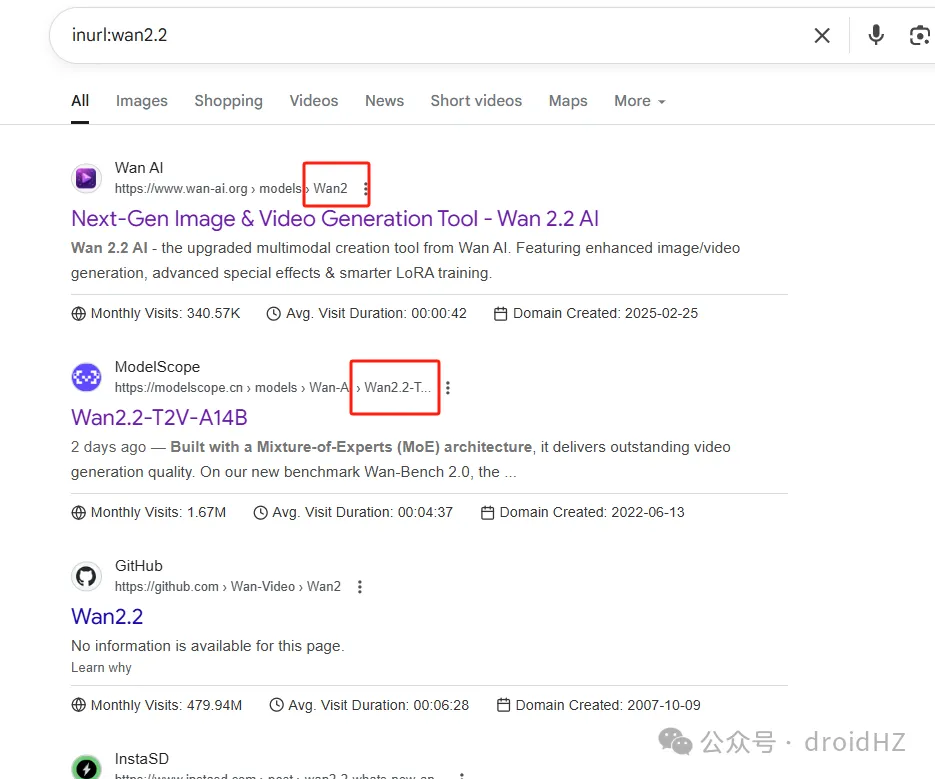
Task: Switch to the Images tab
Action: click(x=142, y=101)
